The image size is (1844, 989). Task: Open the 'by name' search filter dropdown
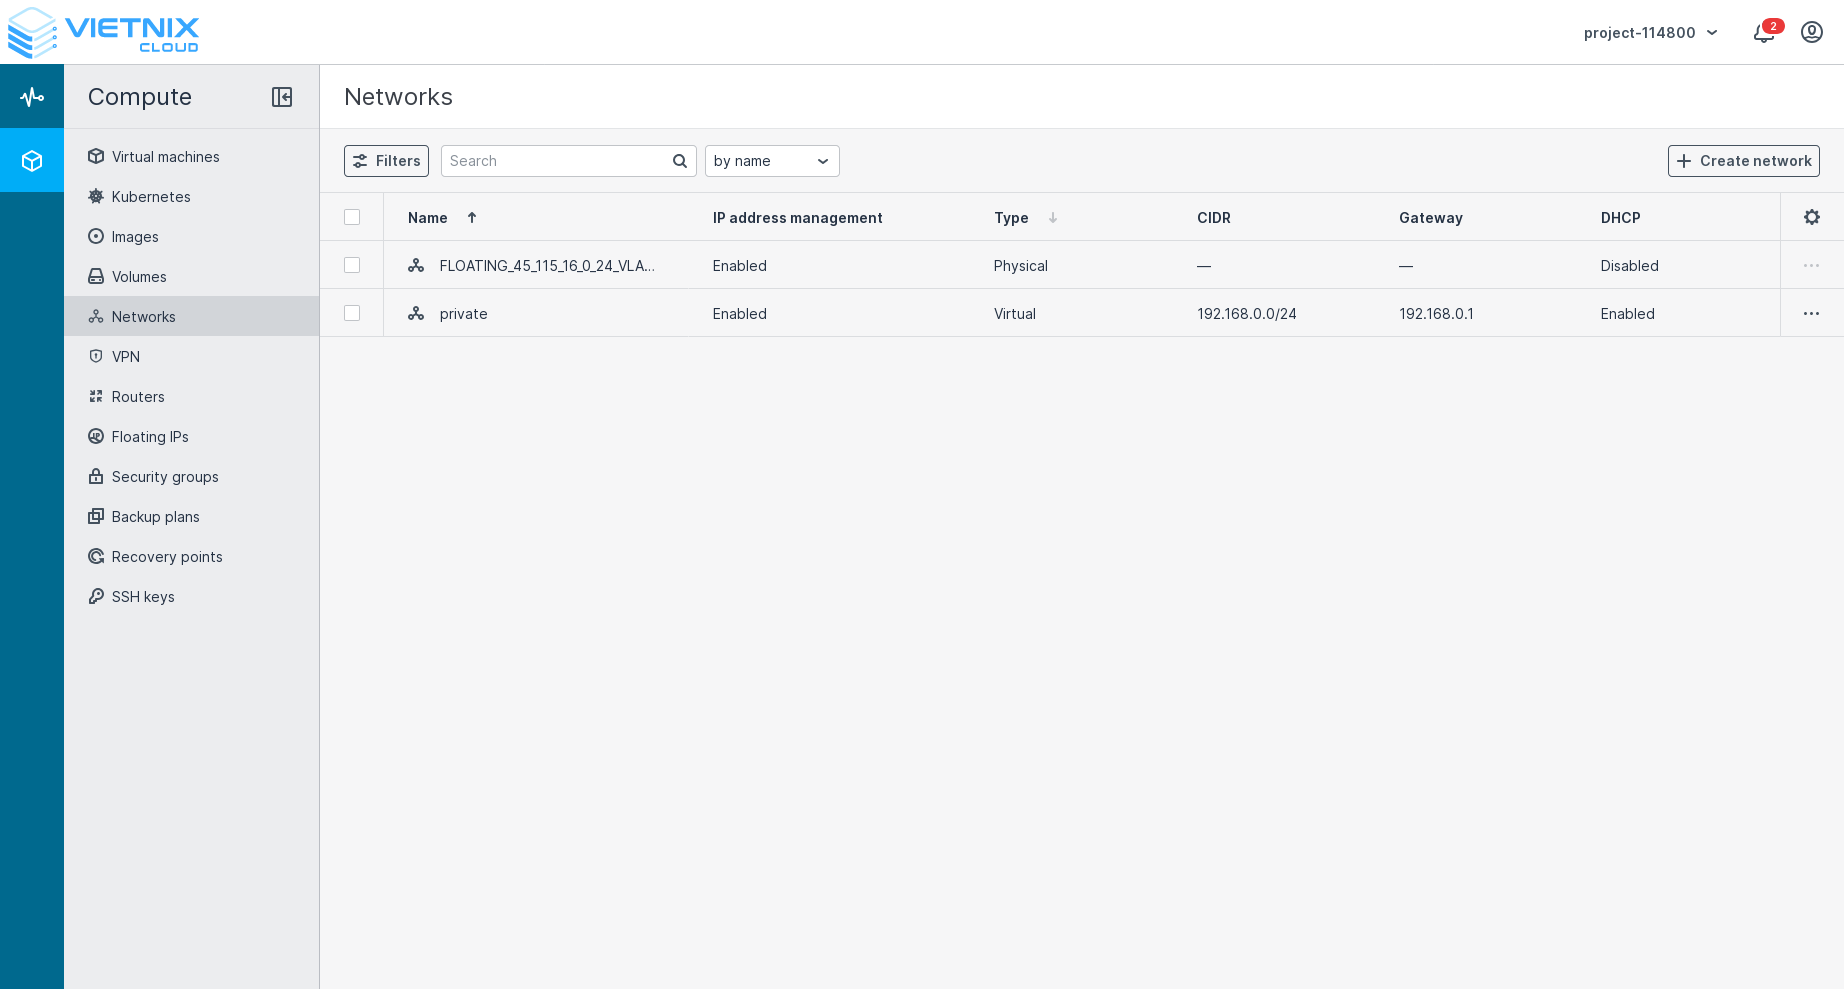771,161
